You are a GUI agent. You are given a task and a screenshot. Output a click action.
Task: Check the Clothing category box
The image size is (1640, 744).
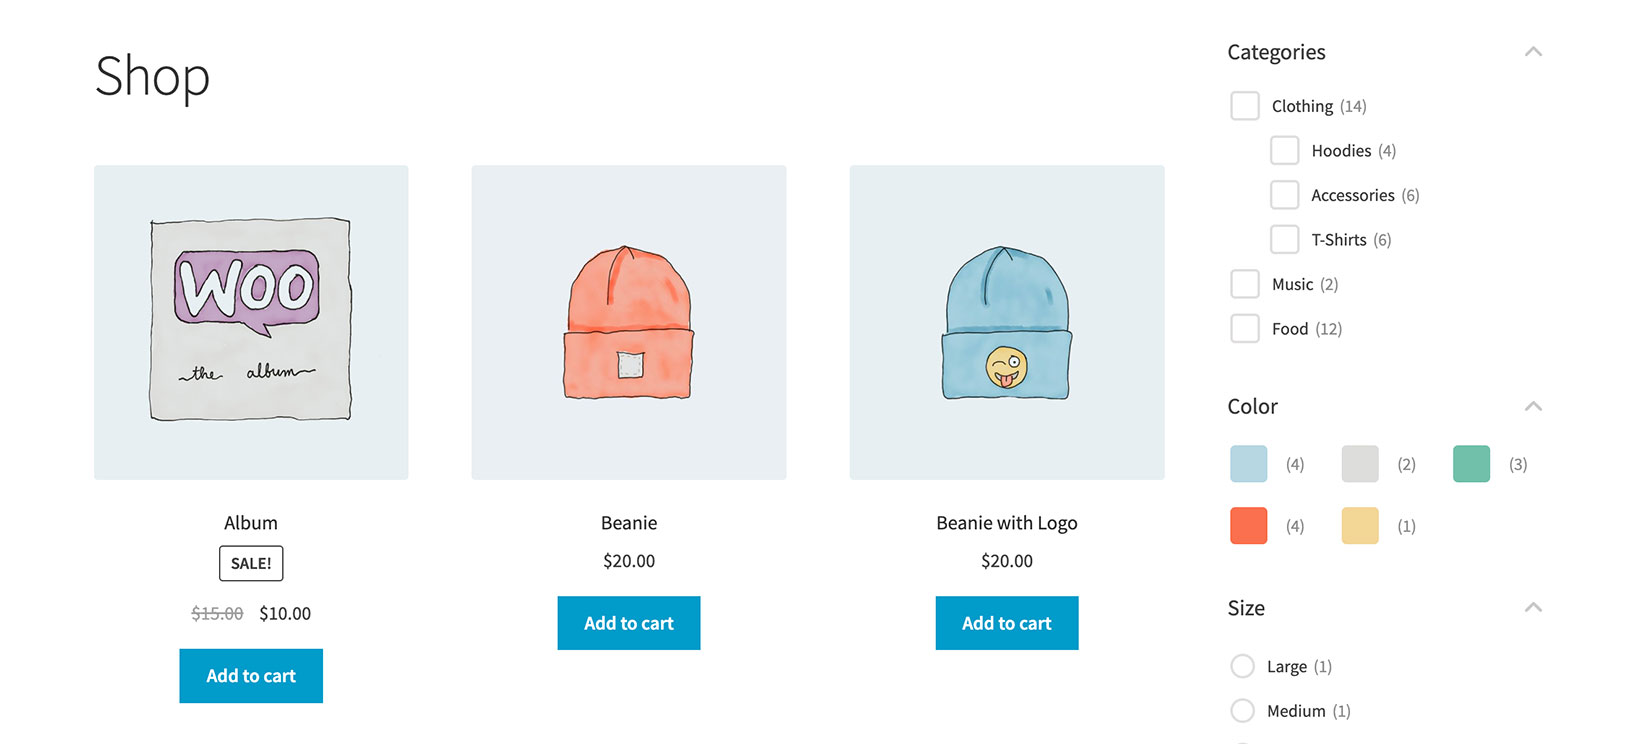point(1245,106)
